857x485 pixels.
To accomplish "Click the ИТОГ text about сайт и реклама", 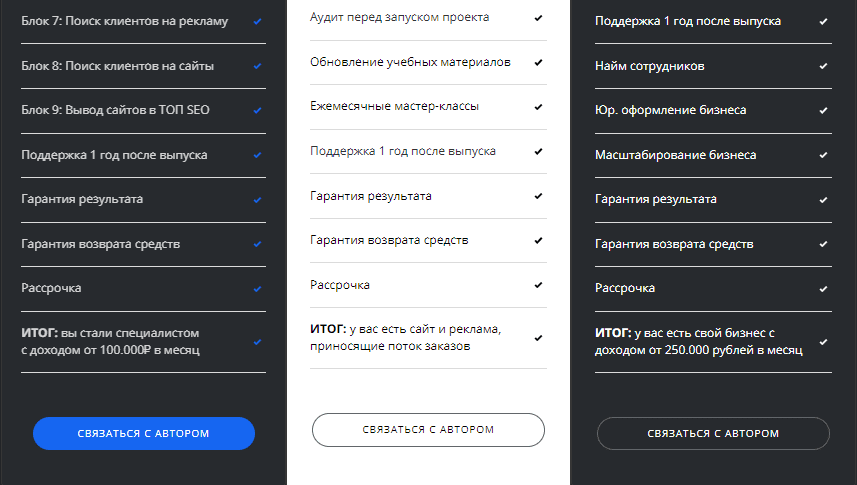I will pos(405,337).
